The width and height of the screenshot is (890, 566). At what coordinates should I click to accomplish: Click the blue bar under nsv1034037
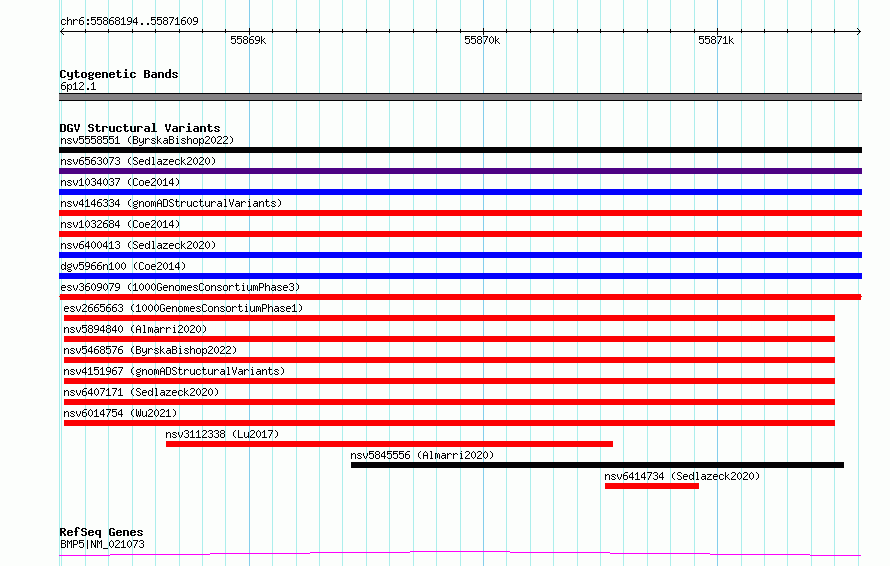460,192
